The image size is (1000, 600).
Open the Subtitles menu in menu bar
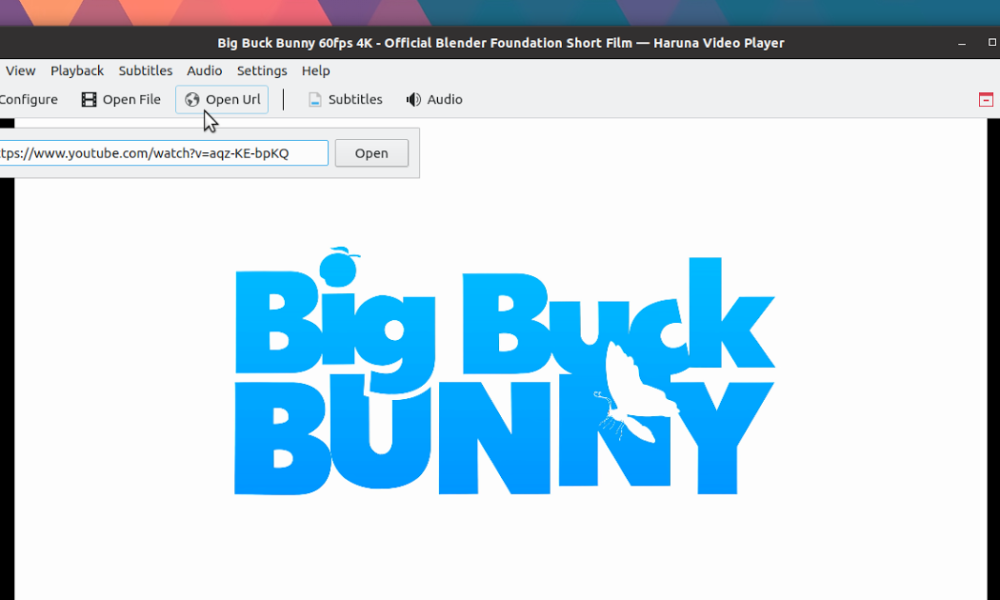pyautogui.click(x=145, y=71)
